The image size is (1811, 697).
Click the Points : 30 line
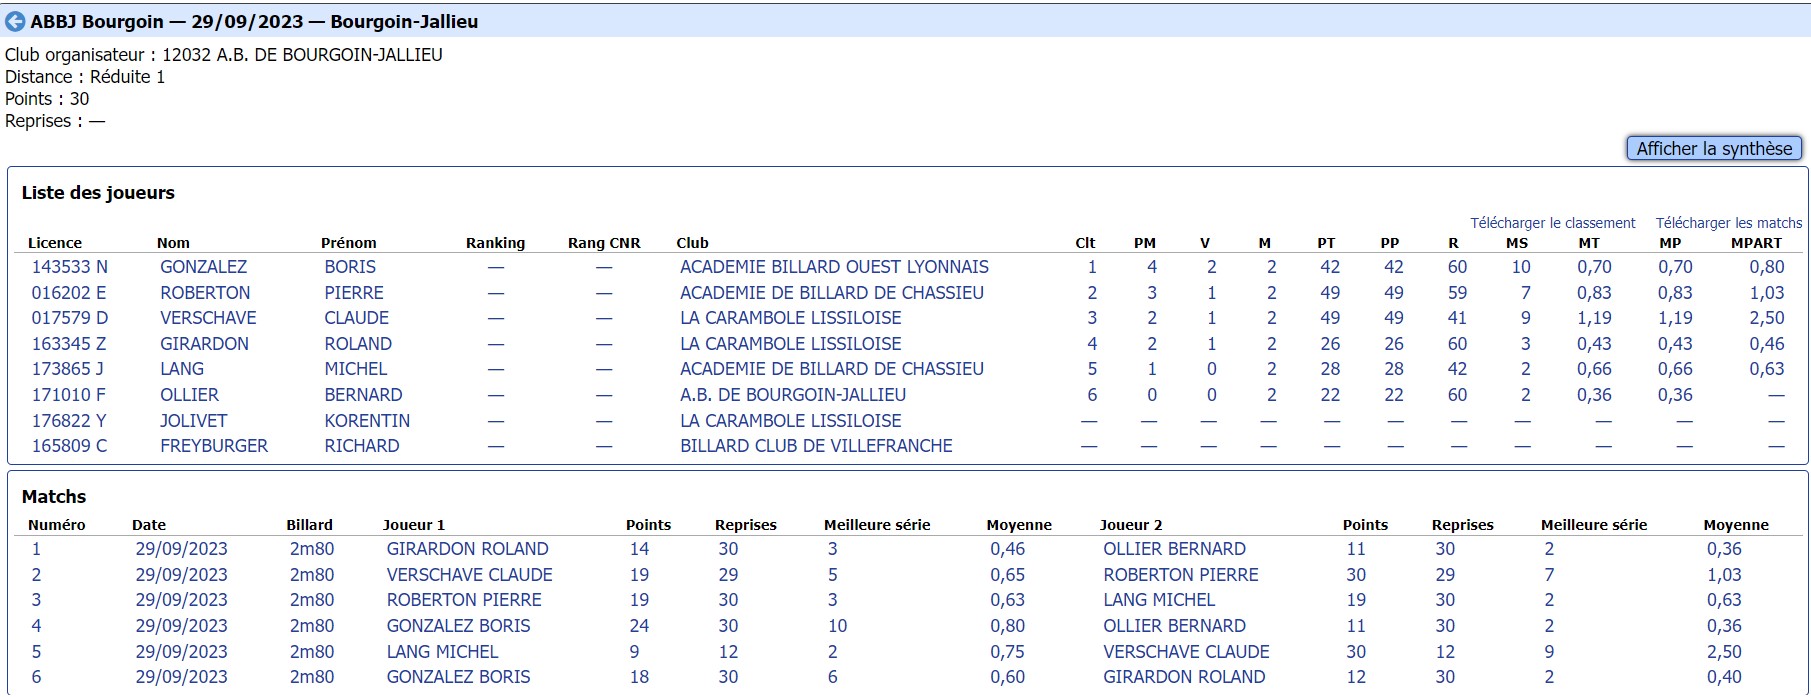tap(47, 99)
